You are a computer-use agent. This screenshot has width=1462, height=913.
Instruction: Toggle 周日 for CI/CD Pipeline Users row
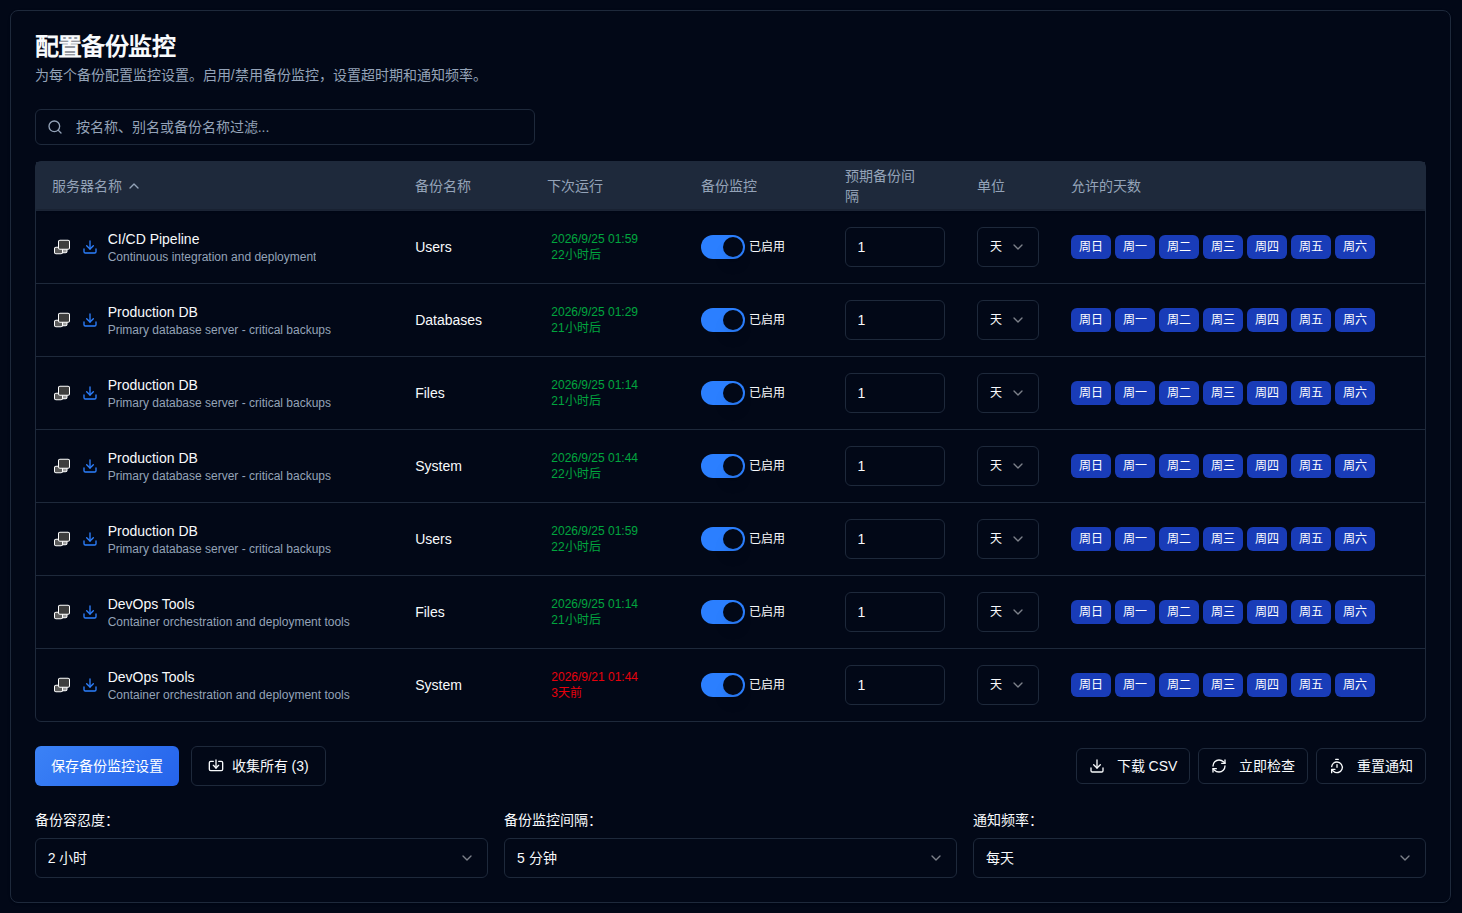(x=1091, y=247)
